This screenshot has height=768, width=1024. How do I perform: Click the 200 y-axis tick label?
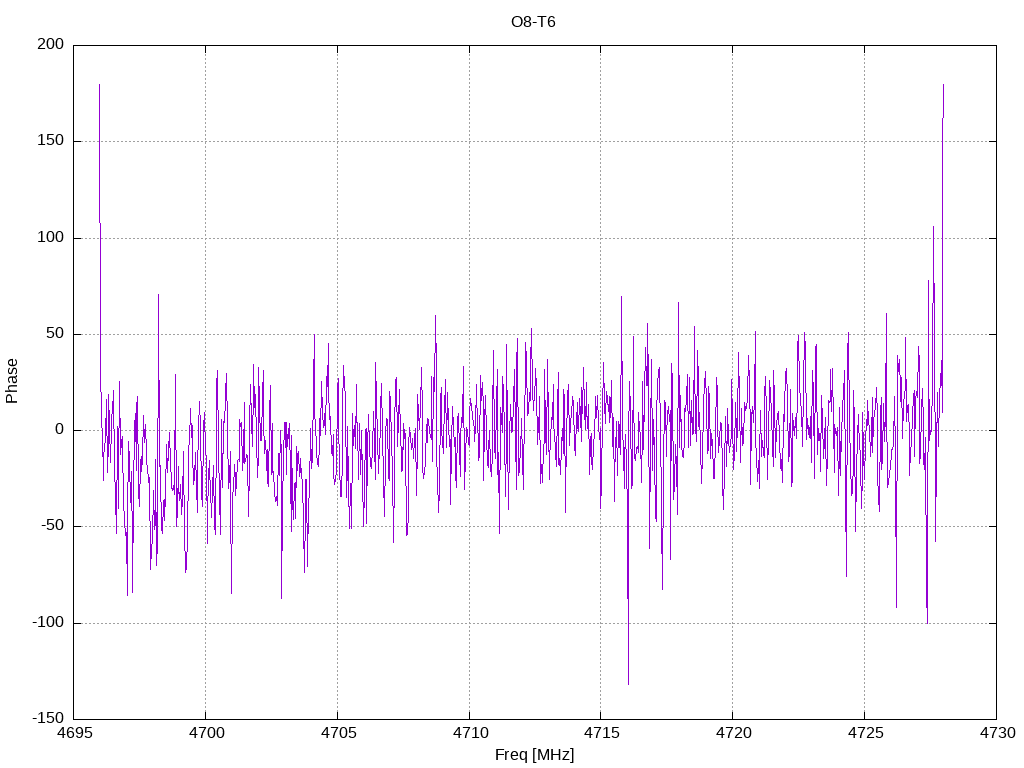click(51, 44)
